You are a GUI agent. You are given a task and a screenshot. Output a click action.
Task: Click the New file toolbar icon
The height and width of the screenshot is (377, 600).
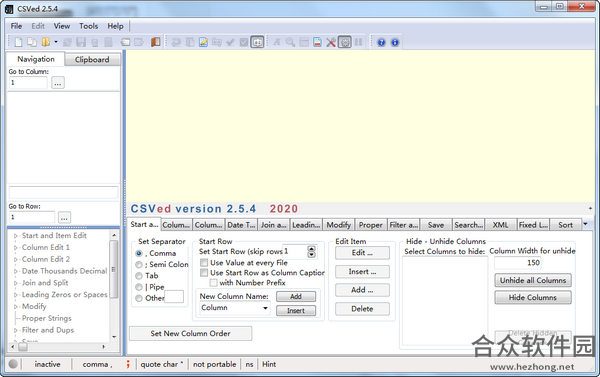[x=18, y=42]
